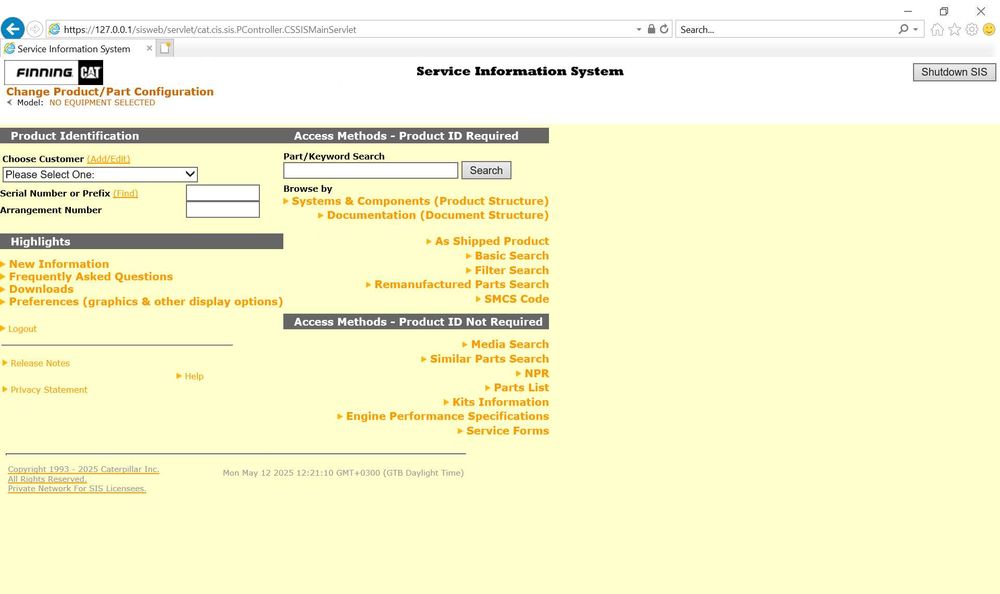The image size is (1000, 594).
Task: Select the Service Information System tab
Action: [x=73, y=48]
